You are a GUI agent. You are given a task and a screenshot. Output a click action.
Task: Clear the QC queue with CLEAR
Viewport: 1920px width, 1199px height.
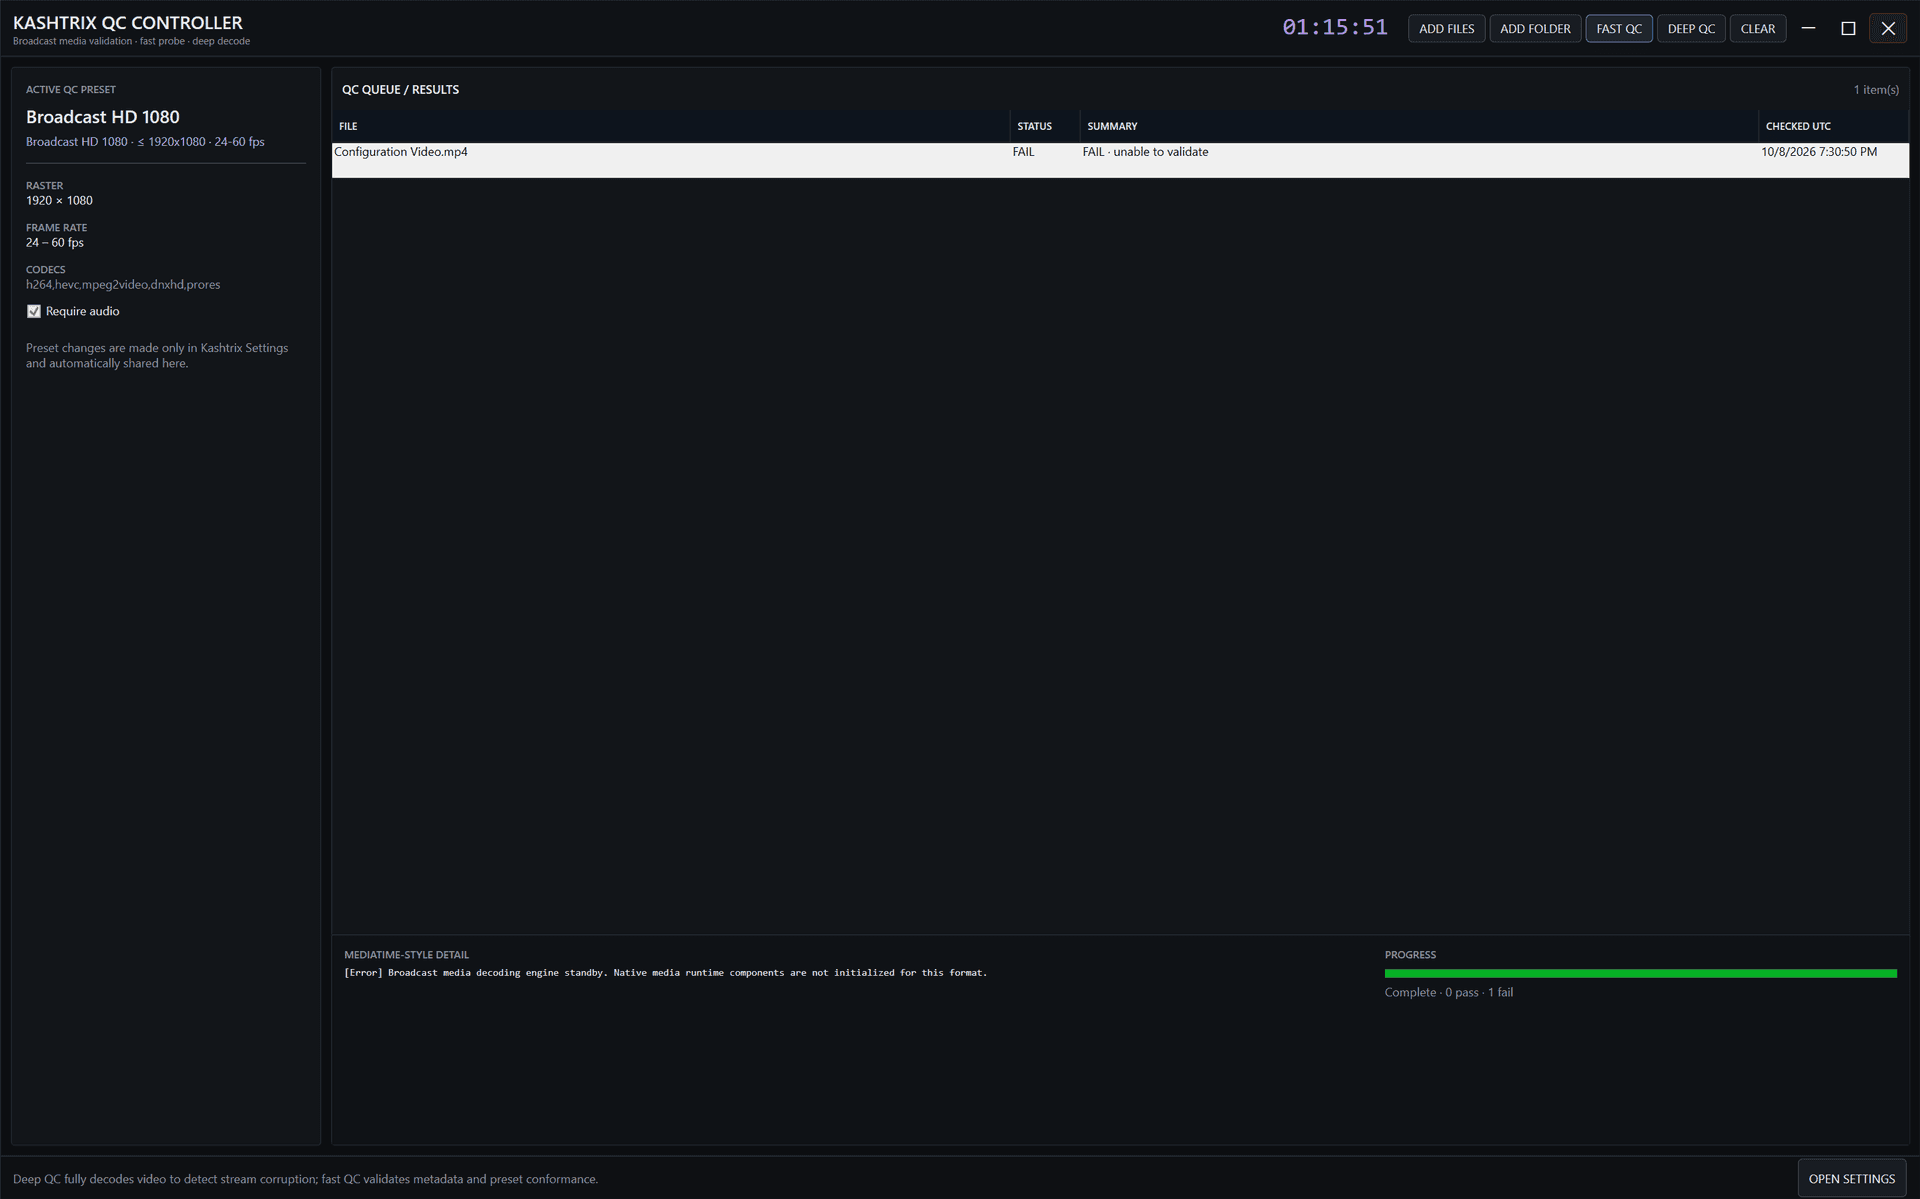pos(1758,29)
